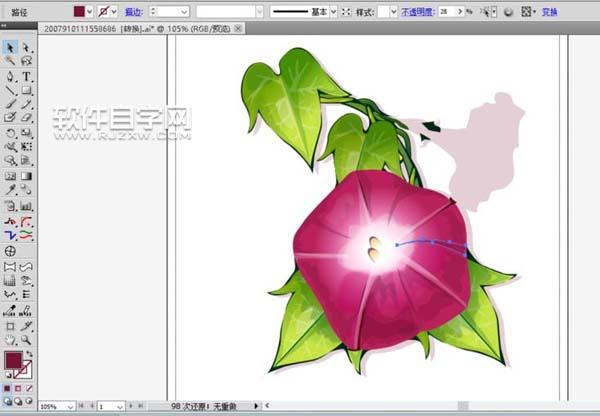Select the Column Graph tool
This screenshot has width=600, height=416.
coord(26,206)
